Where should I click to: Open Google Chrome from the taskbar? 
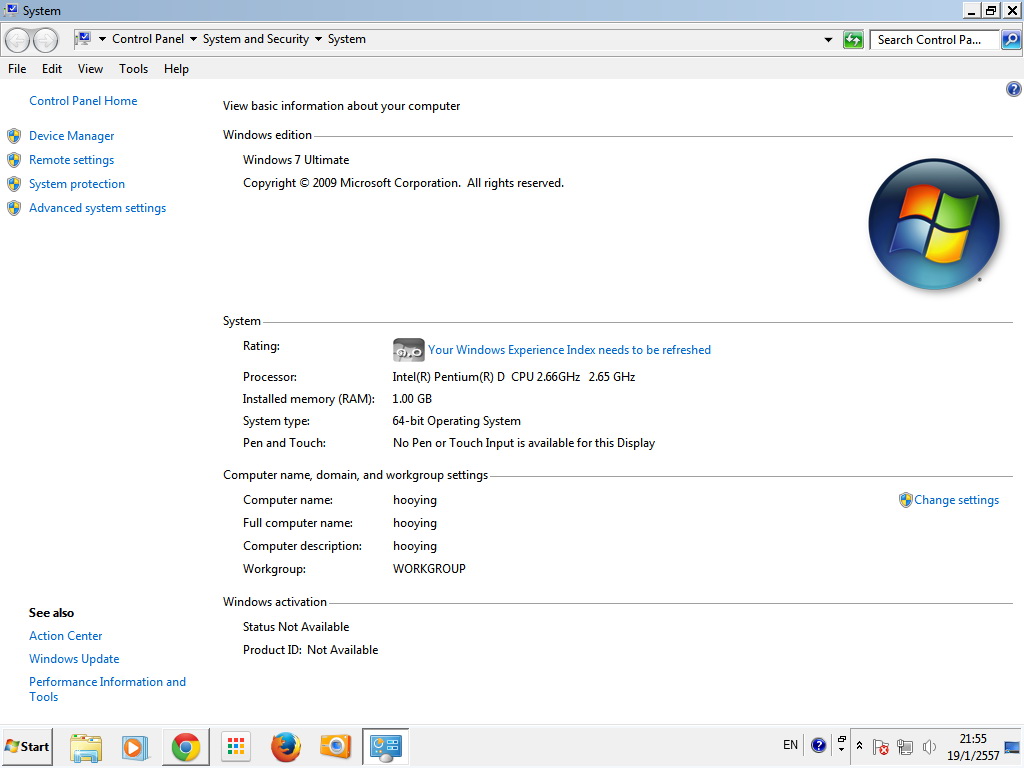point(186,747)
